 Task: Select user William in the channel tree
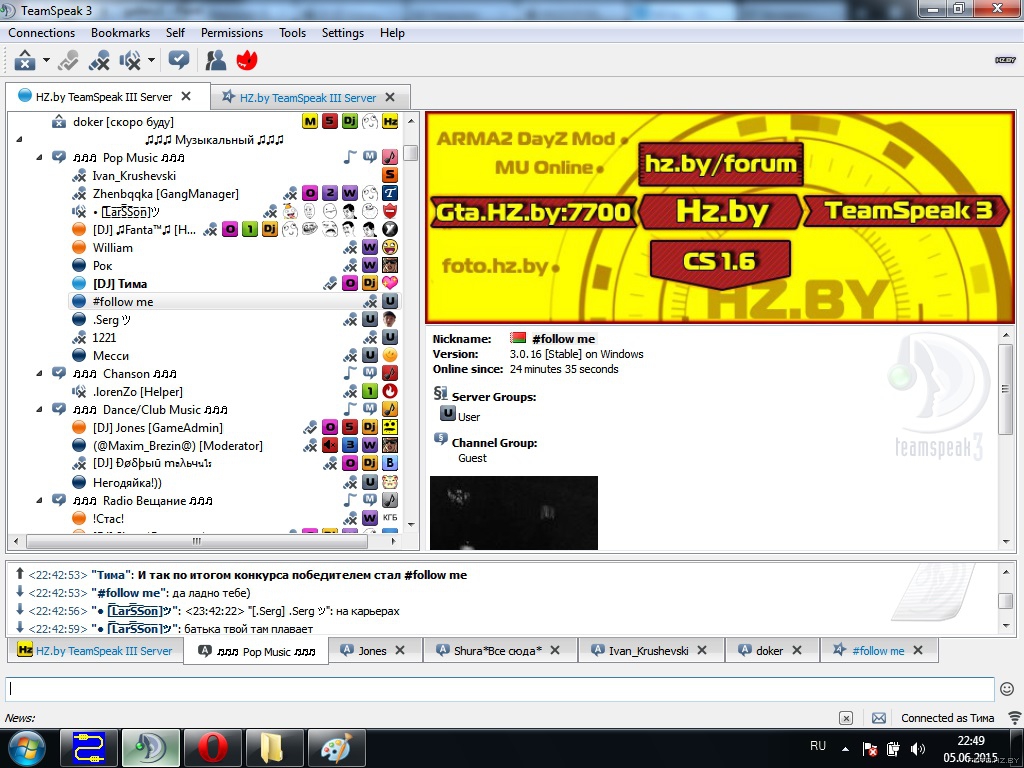(x=113, y=248)
